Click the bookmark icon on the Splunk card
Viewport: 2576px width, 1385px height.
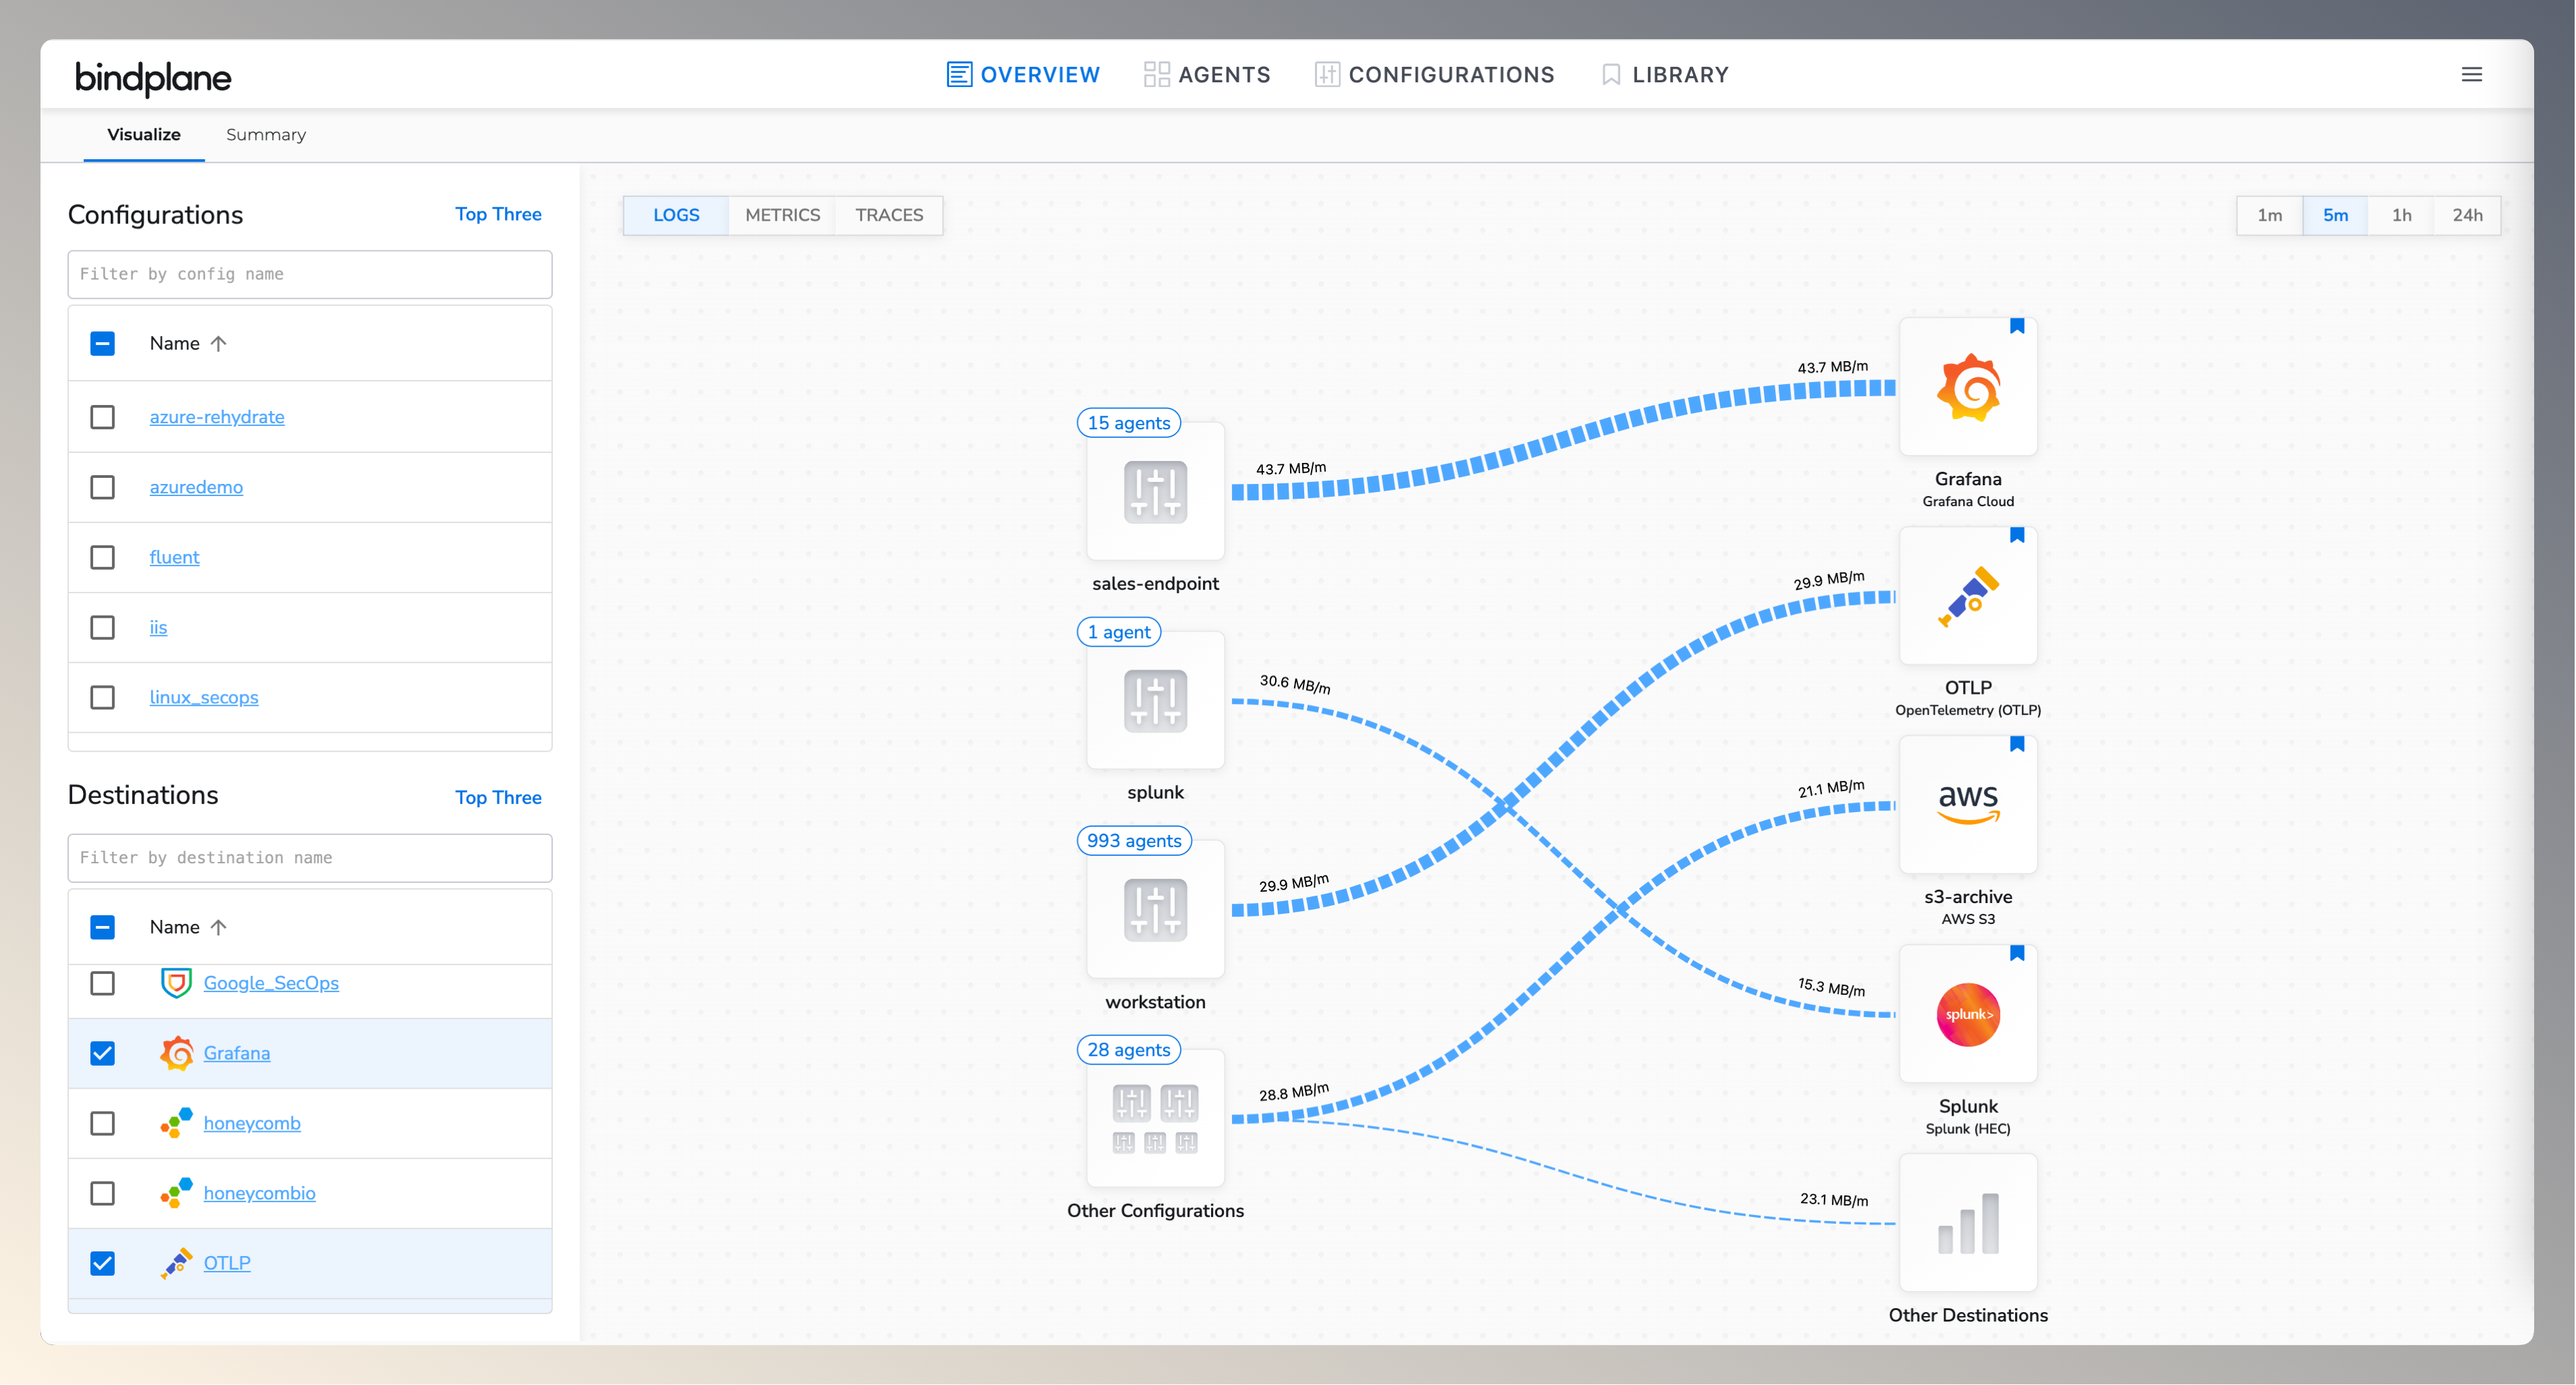[x=2017, y=952]
